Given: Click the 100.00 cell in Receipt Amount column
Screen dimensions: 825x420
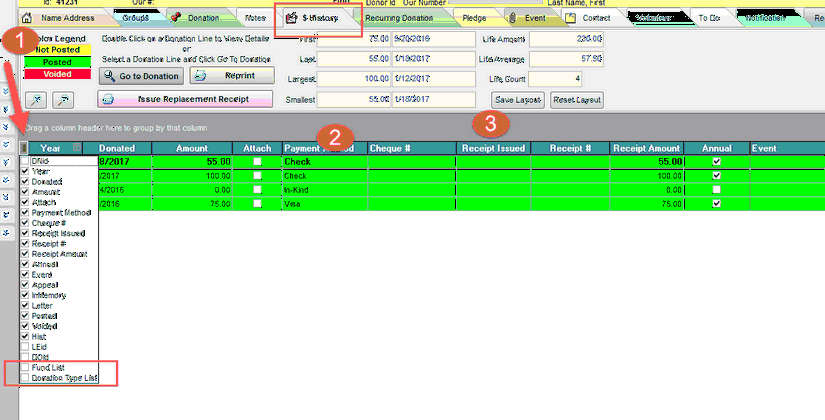Looking at the screenshot, I should (x=647, y=176).
